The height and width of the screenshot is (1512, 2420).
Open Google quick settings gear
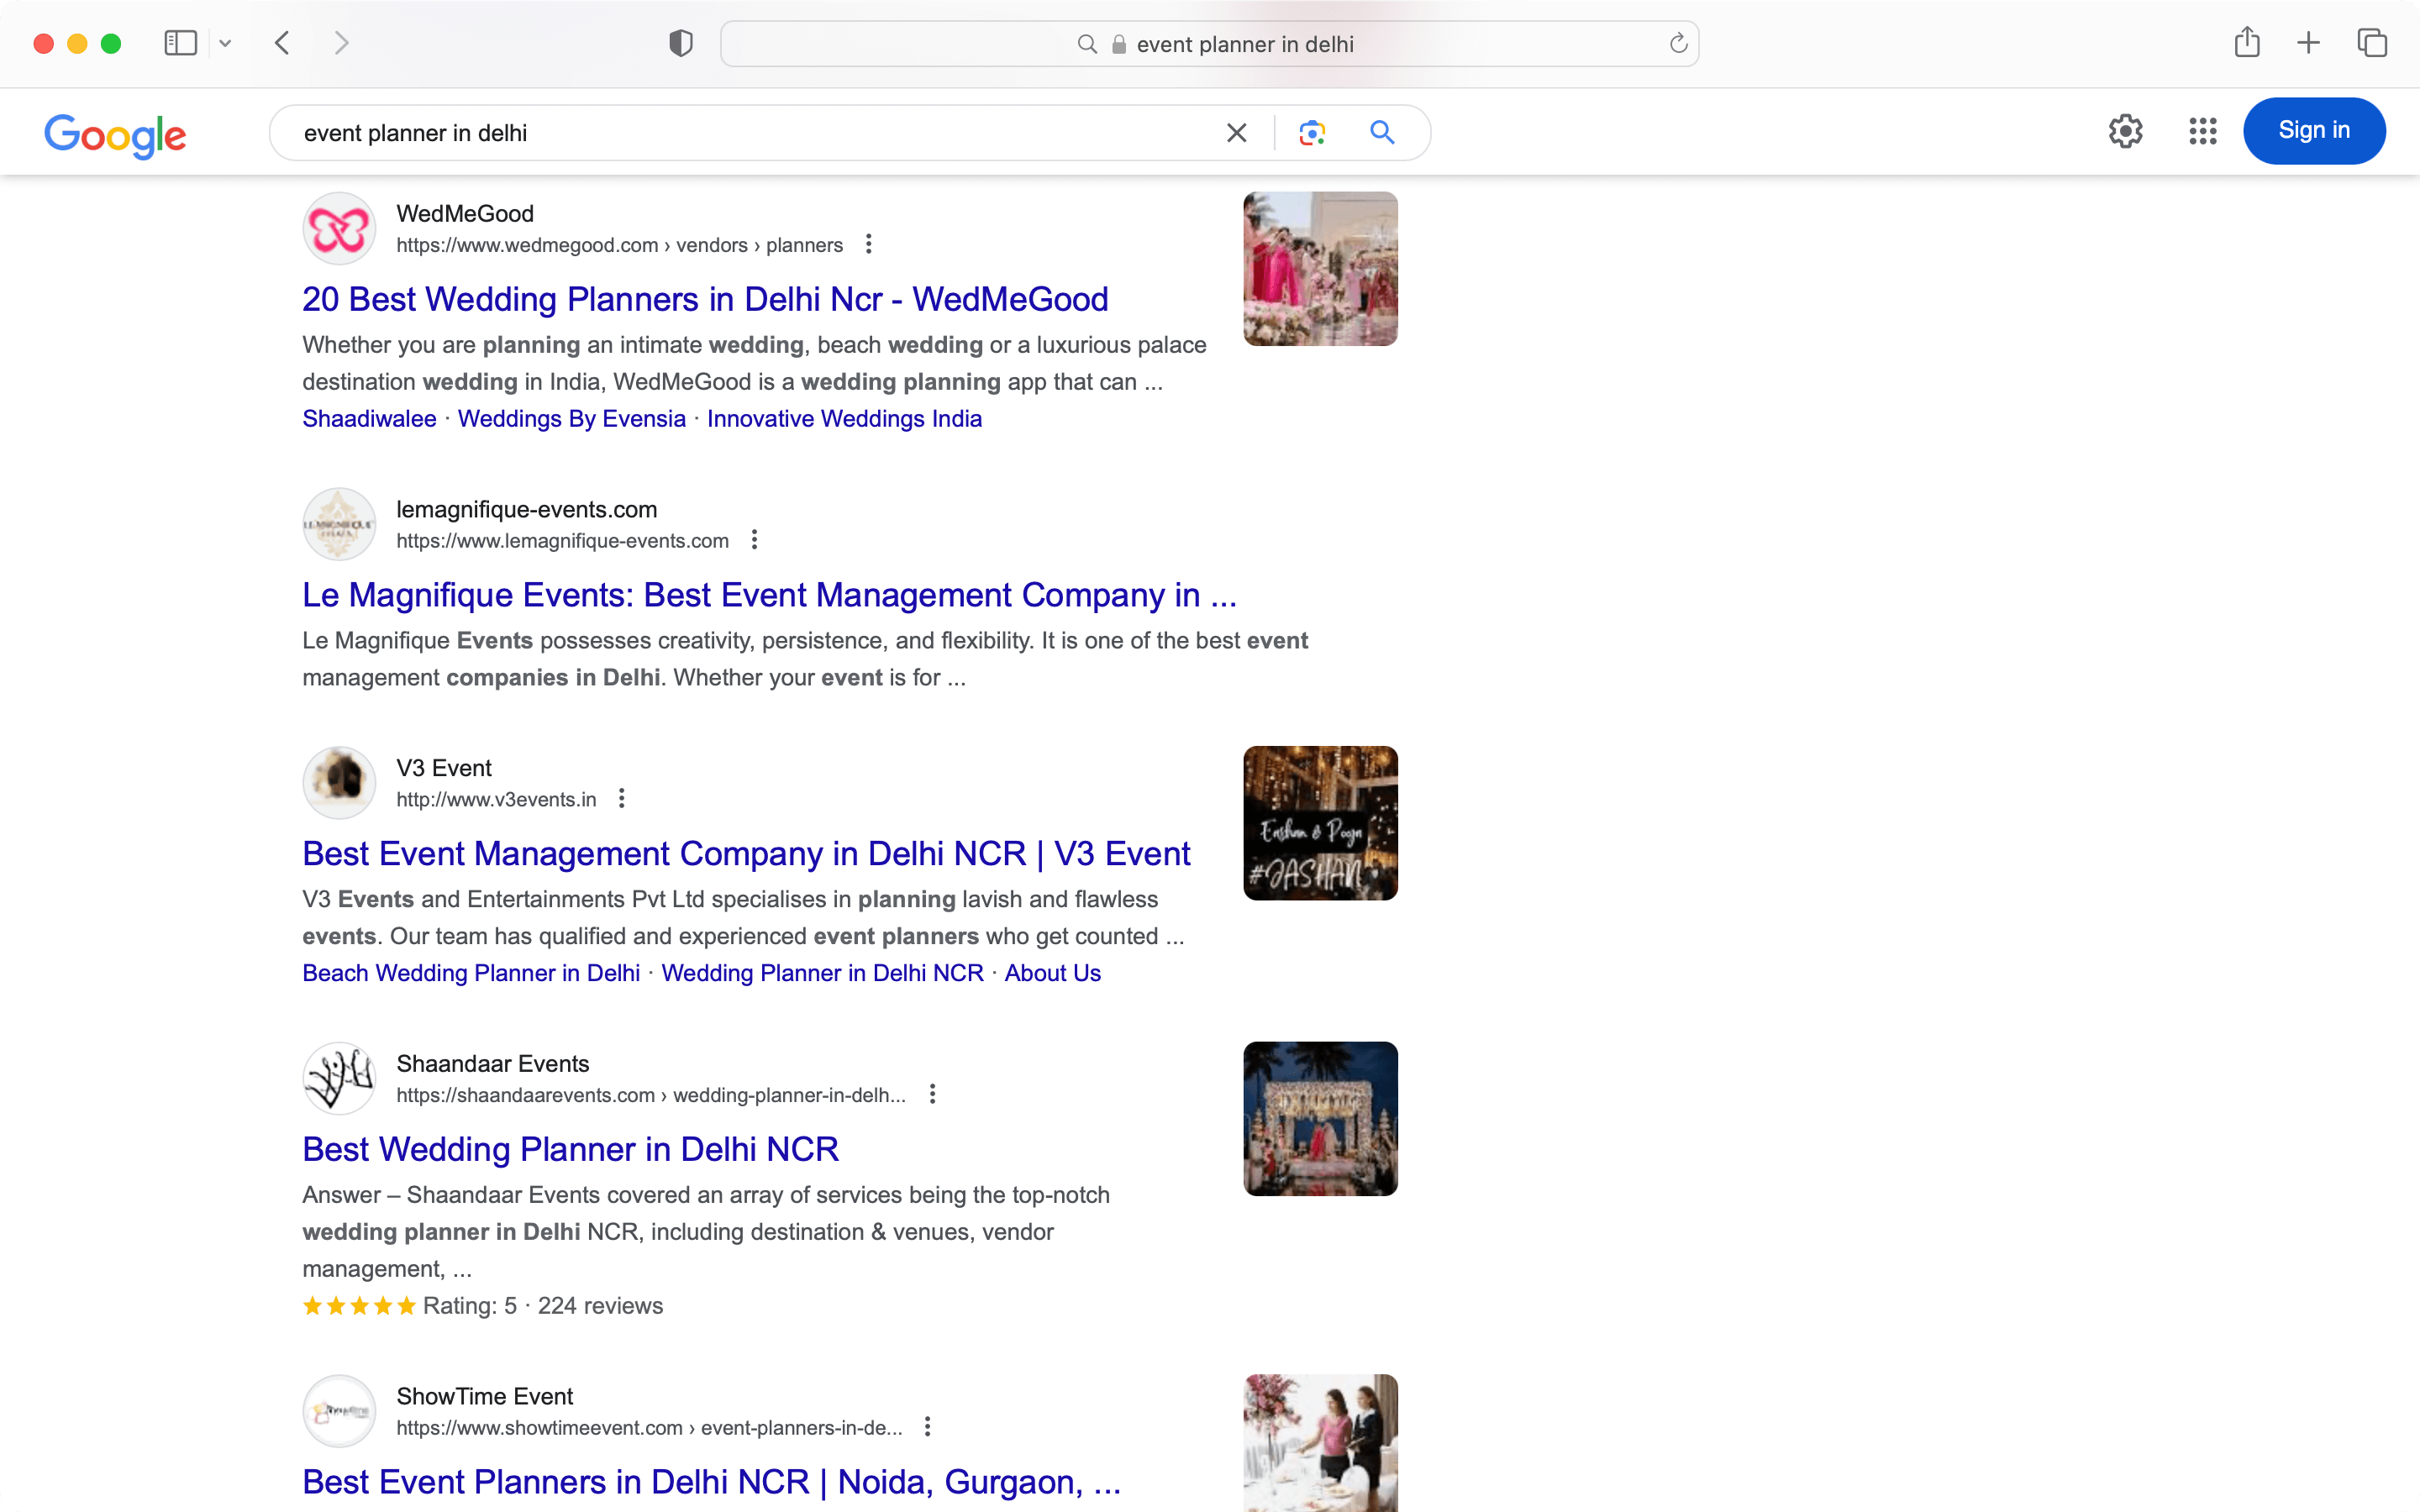click(x=2126, y=131)
